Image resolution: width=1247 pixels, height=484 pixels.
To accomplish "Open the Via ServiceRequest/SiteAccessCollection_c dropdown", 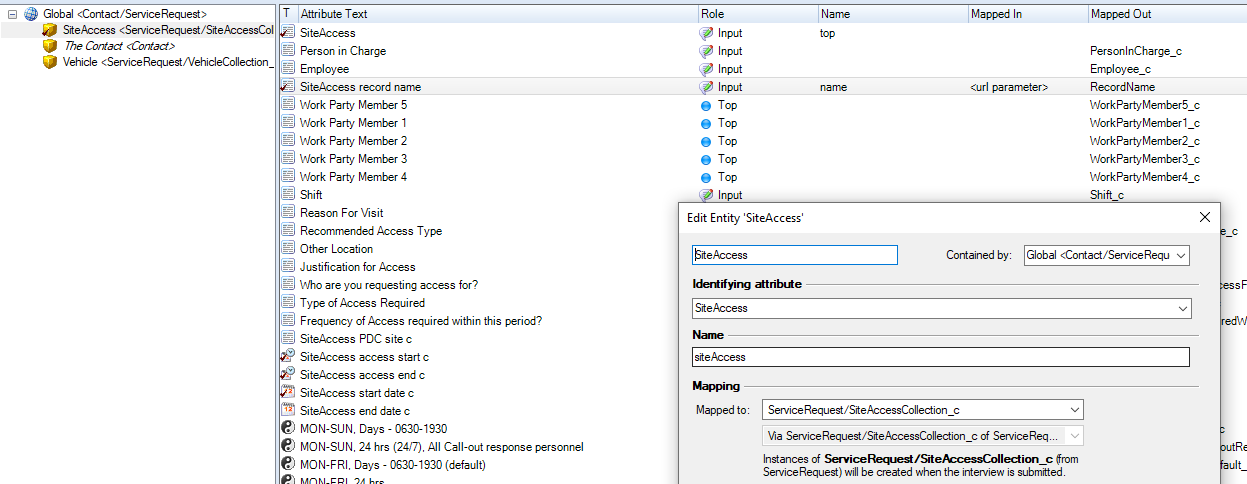I will coord(1074,436).
